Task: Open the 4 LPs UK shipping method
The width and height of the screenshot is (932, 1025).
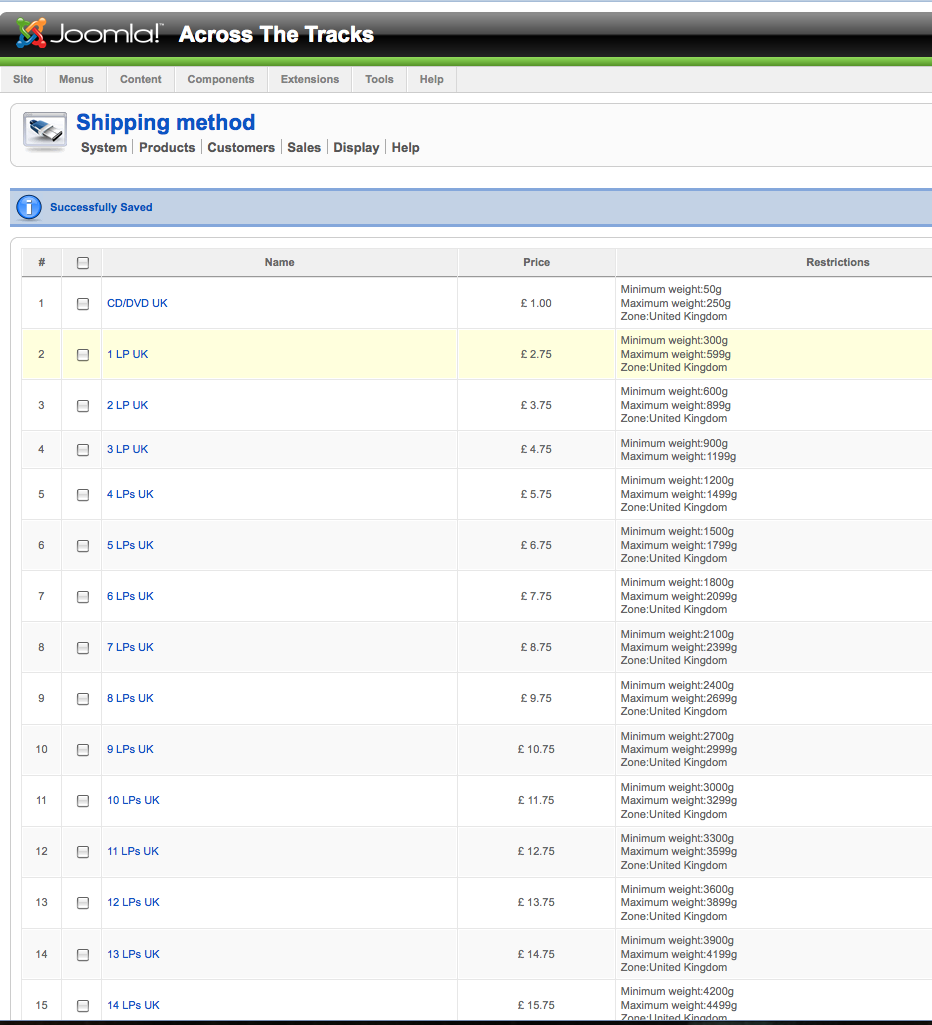Action: (130, 494)
